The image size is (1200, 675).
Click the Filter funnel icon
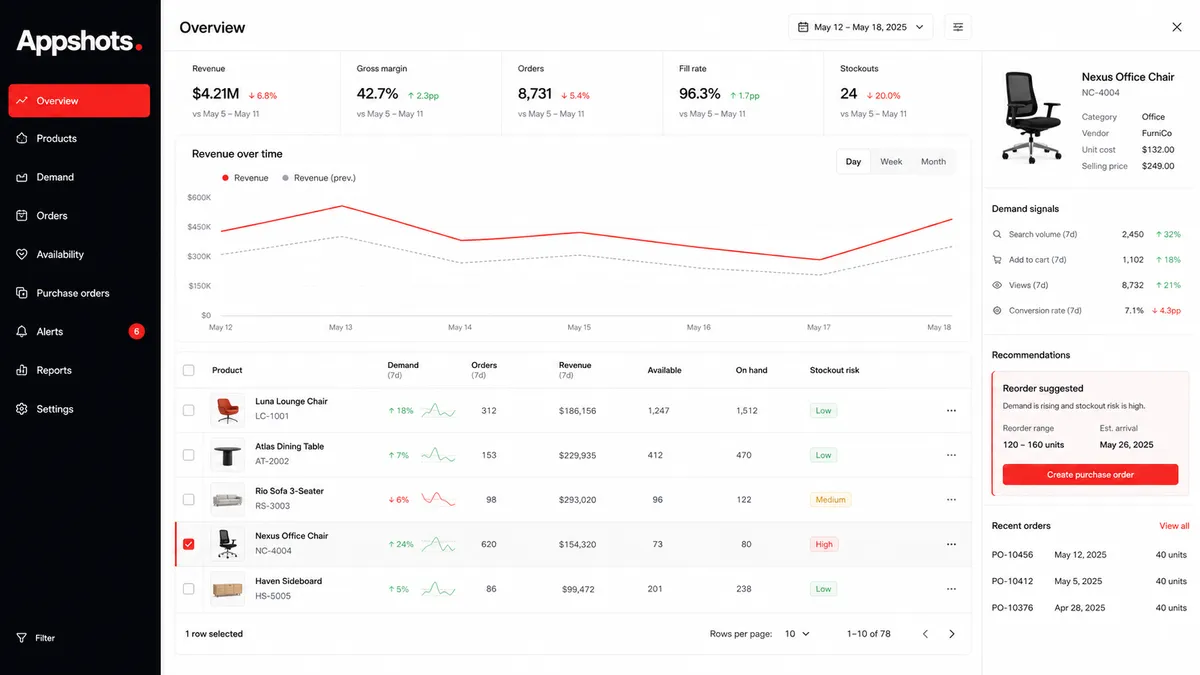pos(22,638)
